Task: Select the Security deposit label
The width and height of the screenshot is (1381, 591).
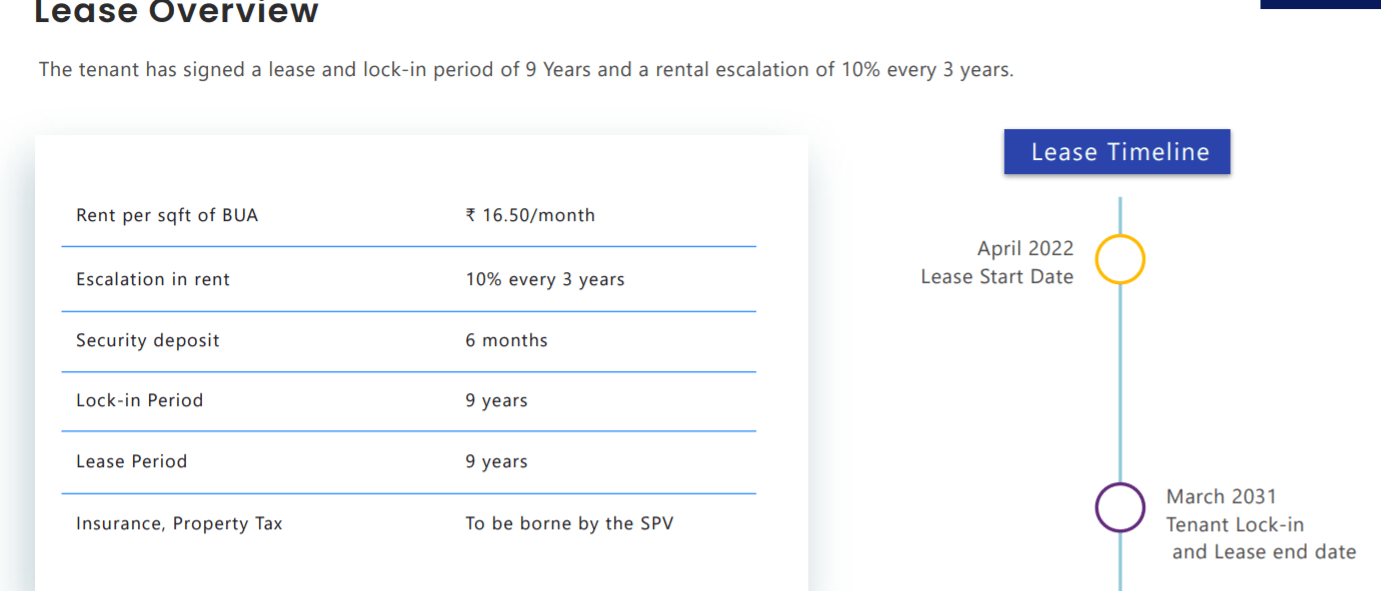Action: pyautogui.click(x=148, y=341)
